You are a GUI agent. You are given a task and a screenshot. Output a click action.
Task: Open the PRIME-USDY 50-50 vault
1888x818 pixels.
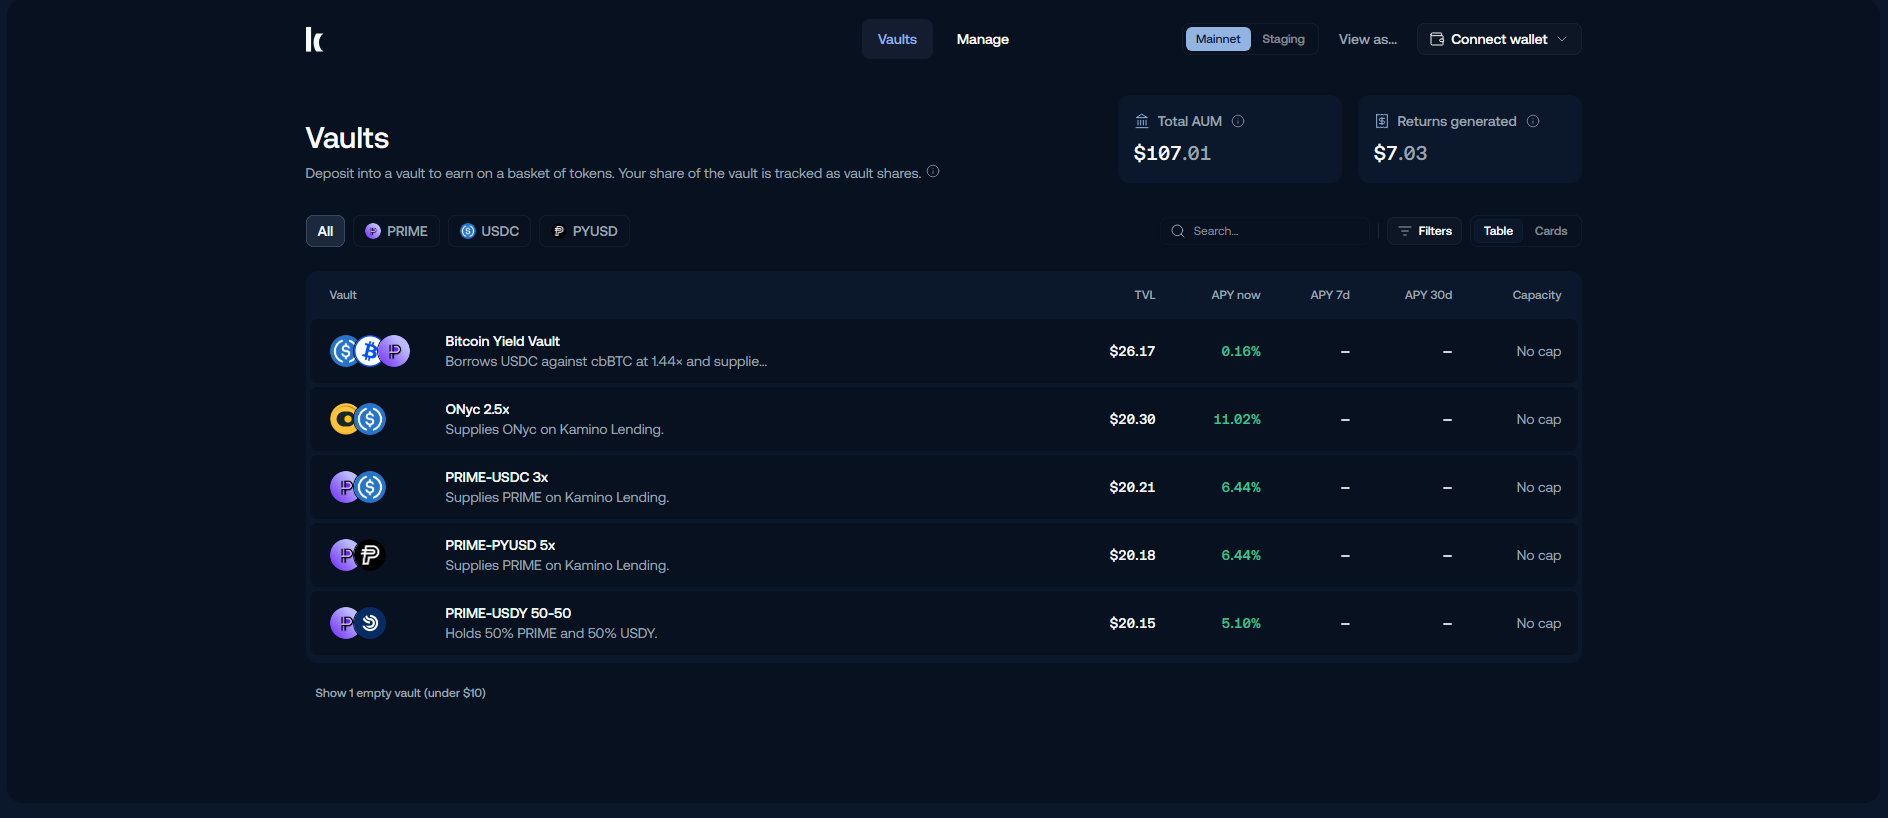click(x=943, y=623)
